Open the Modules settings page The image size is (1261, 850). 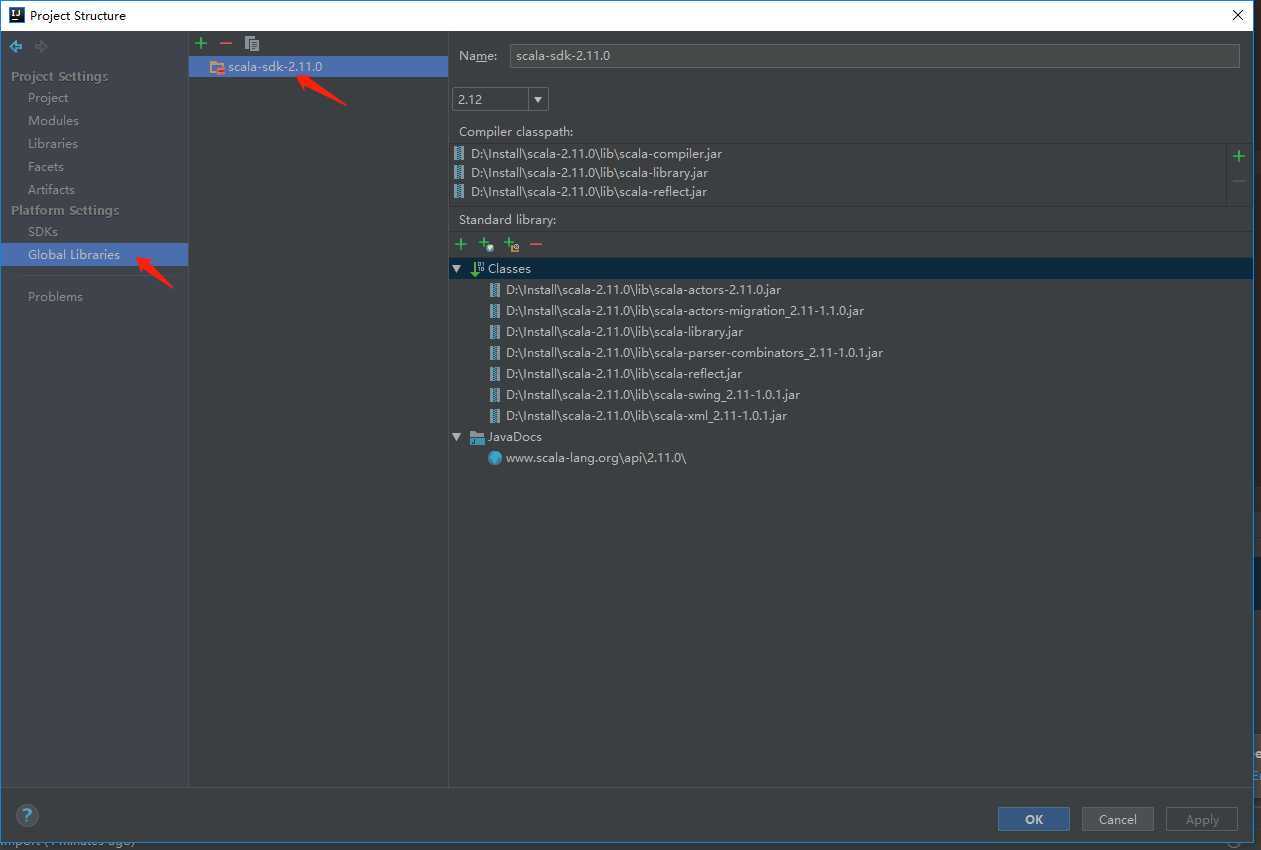coord(53,120)
